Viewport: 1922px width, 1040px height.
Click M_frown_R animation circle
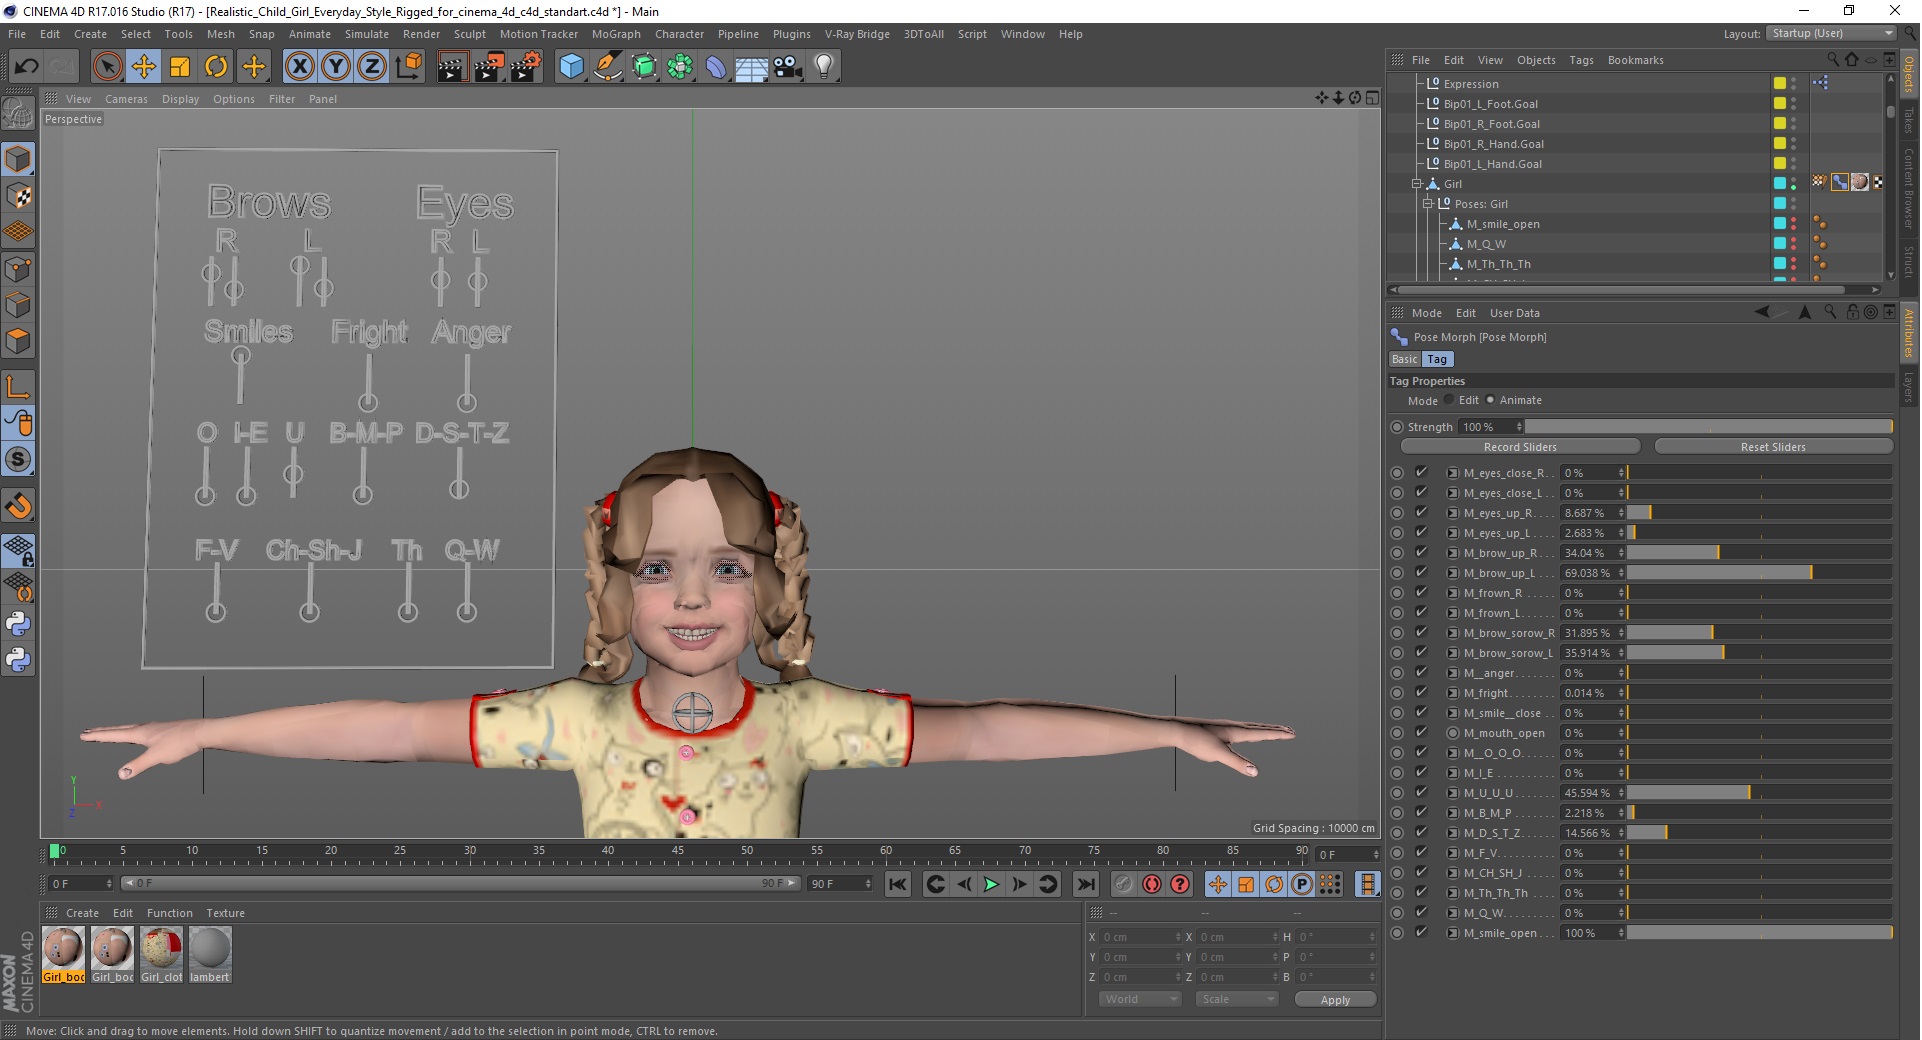click(1397, 593)
